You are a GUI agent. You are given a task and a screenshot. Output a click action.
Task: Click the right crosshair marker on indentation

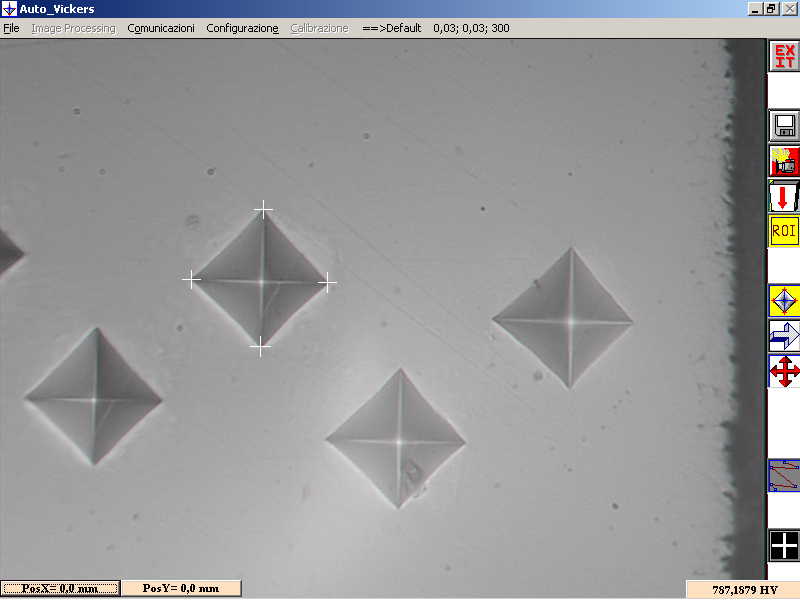click(327, 282)
